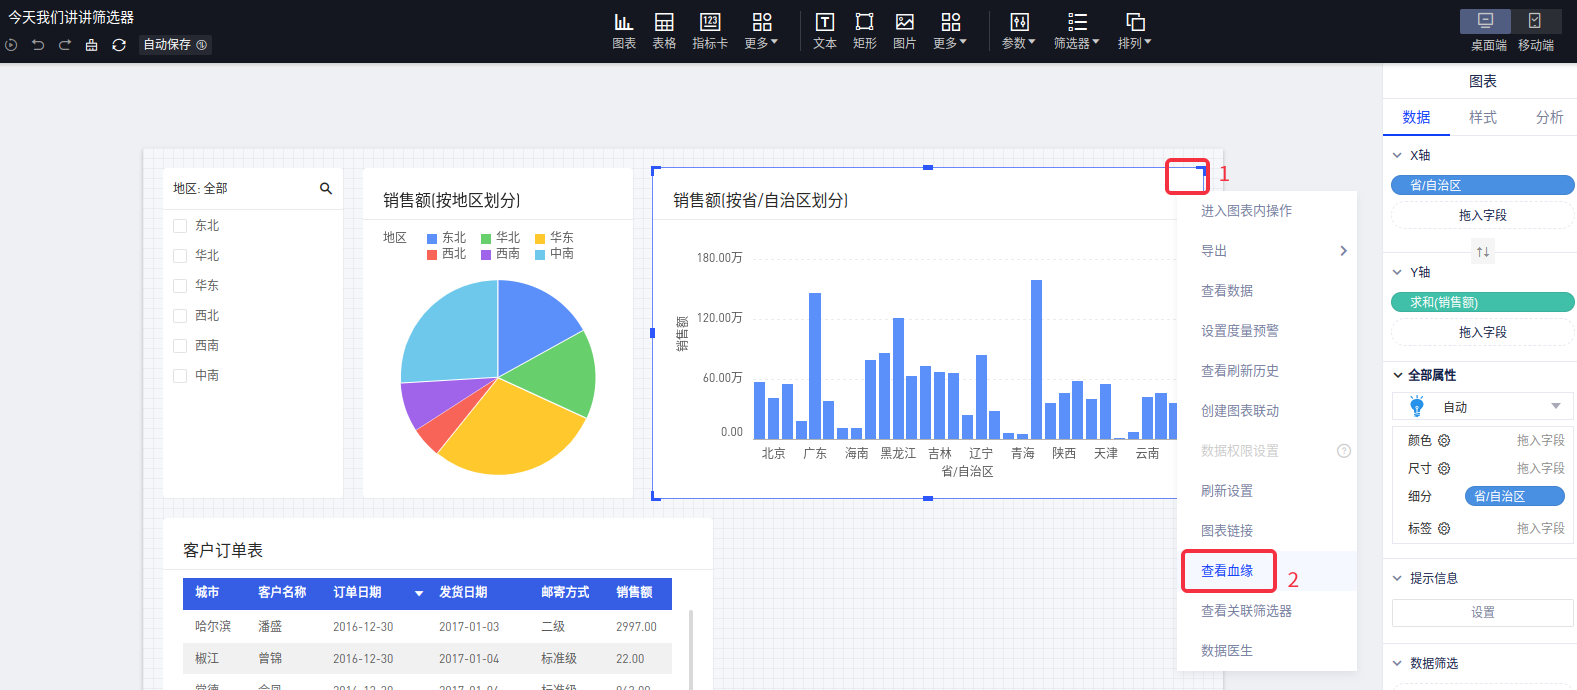1577x690 pixels.
Task: Swap X and Y axes icon
Action: [1483, 252]
